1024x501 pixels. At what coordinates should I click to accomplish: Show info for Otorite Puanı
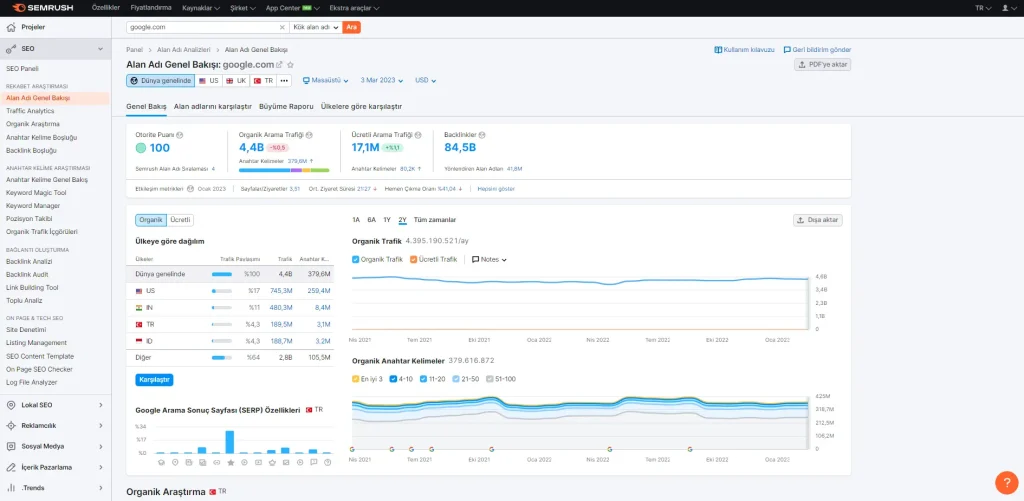(x=180, y=135)
